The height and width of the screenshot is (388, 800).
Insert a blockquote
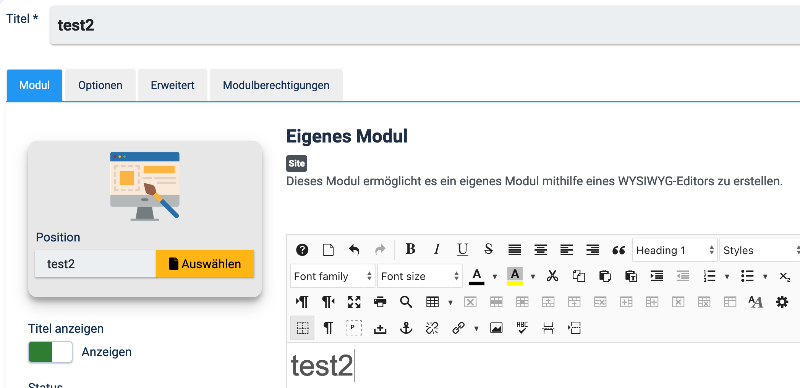(619, 250)
